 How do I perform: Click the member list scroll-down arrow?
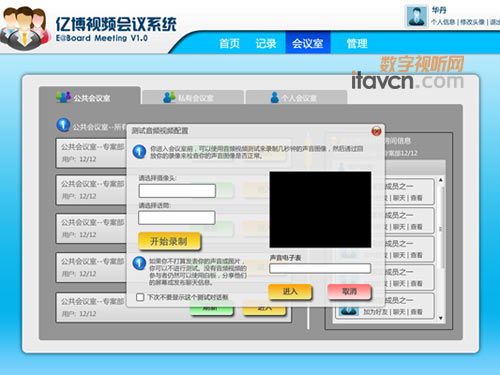[x=441, y=318]
